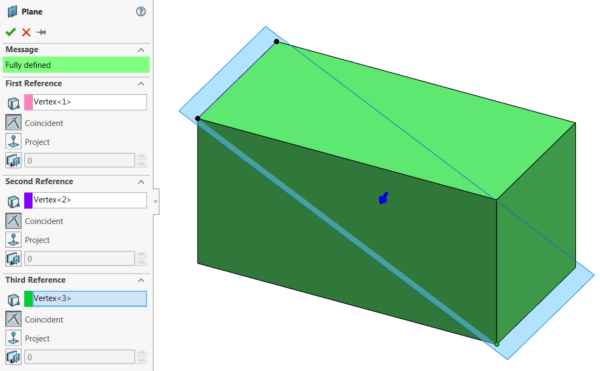Open help via the question mark icon
This screenshot has height=371, width=600.
pos(141,11)
